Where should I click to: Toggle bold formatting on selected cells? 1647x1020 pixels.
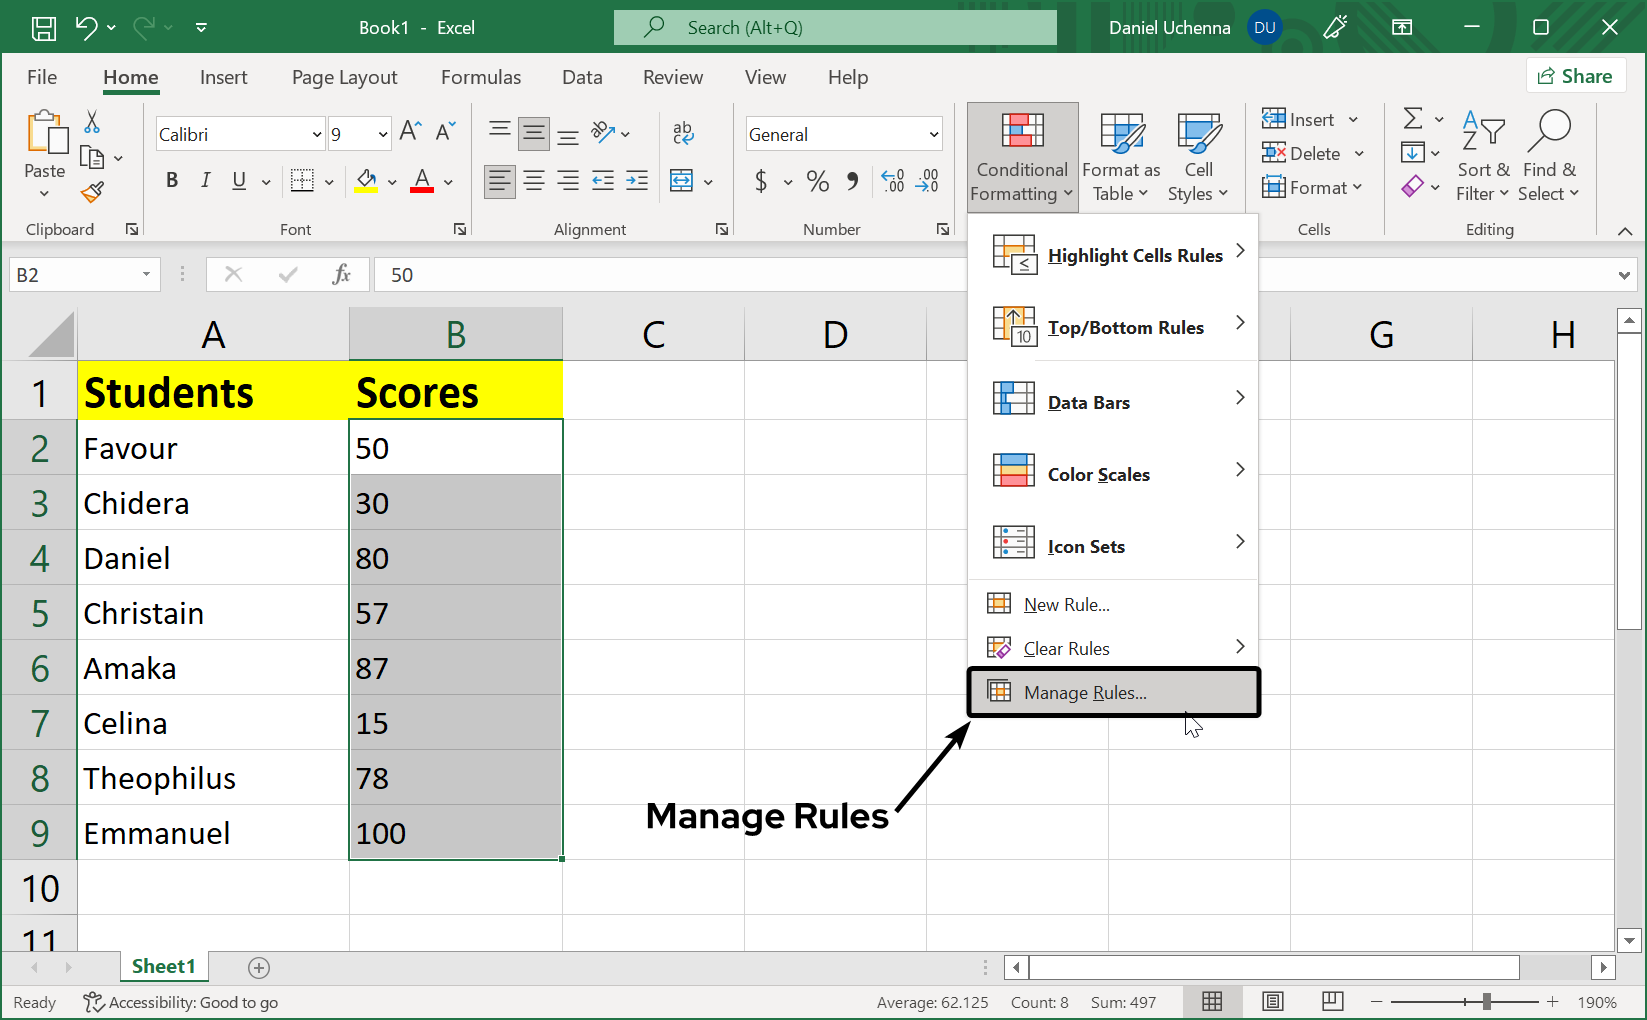pyautogui.click(x=171, y=181)
